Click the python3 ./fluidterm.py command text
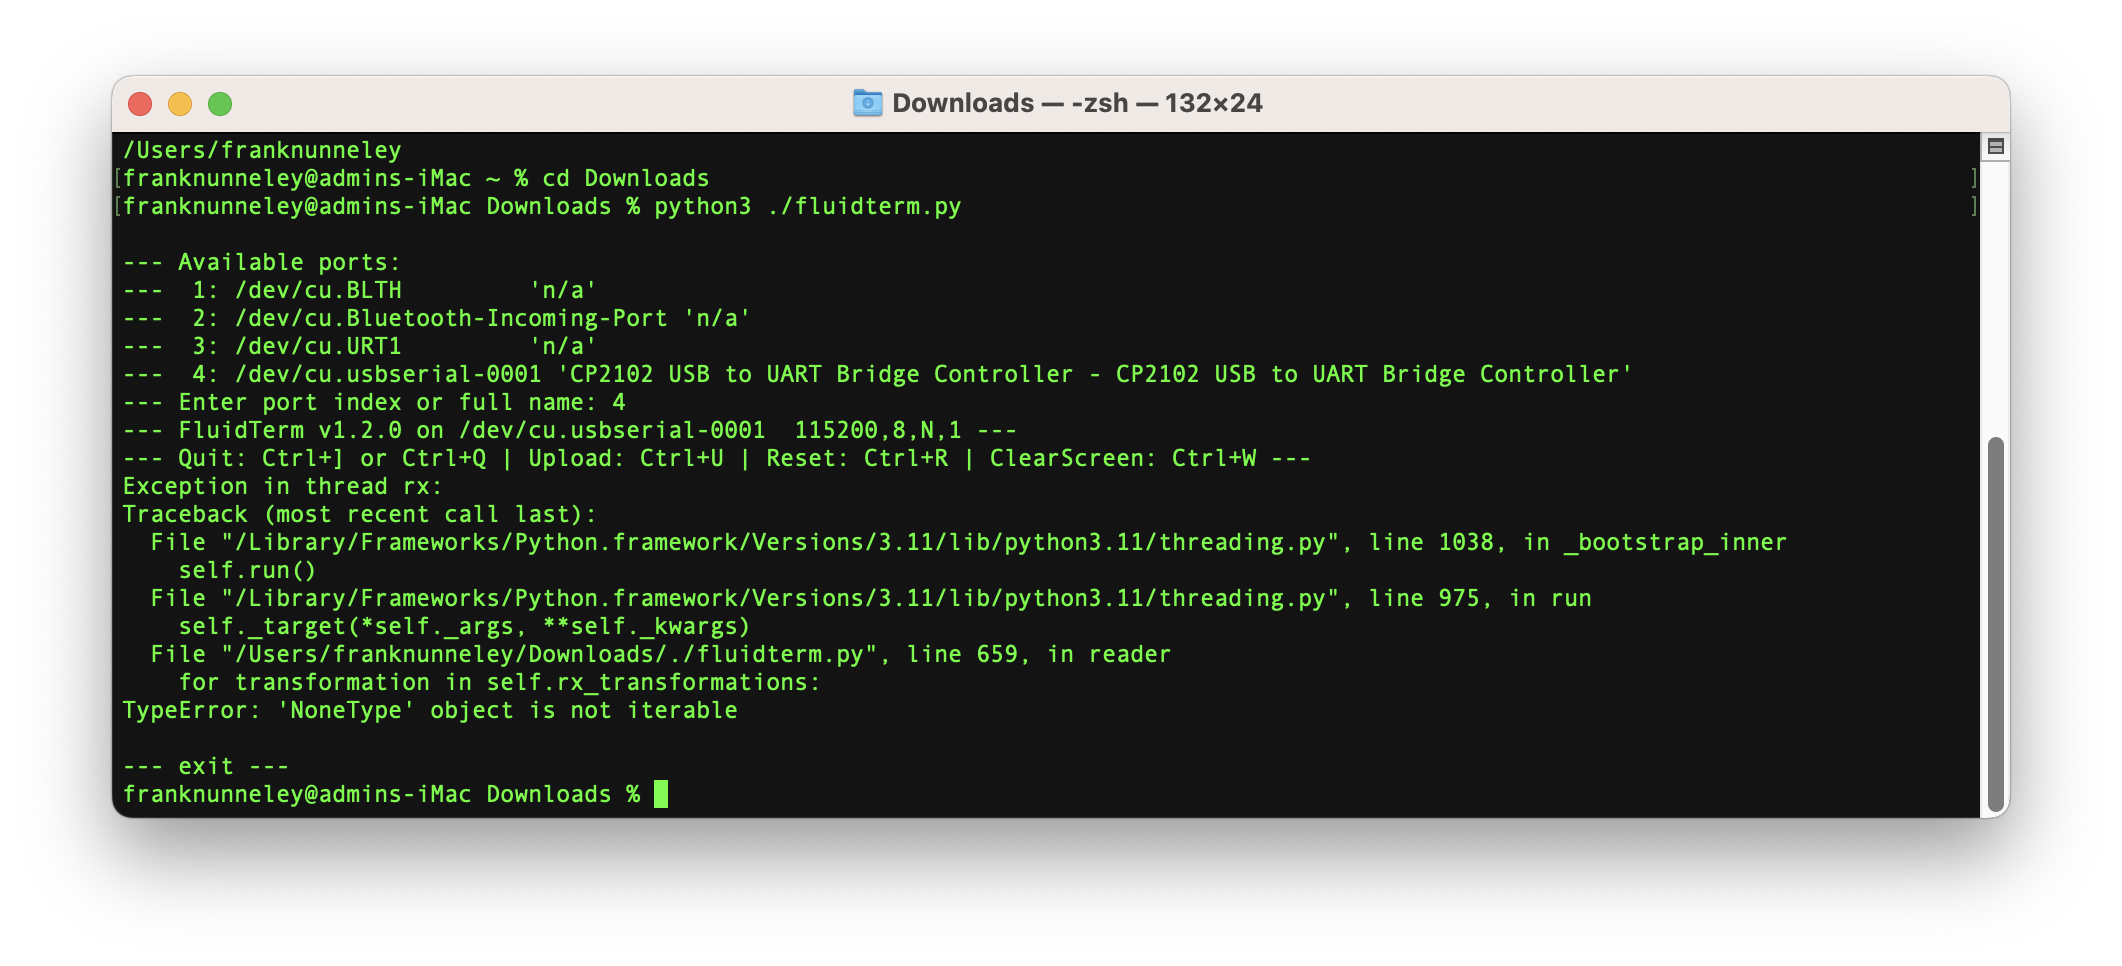This screenshot has height=966, width=2122. (807, 206)
